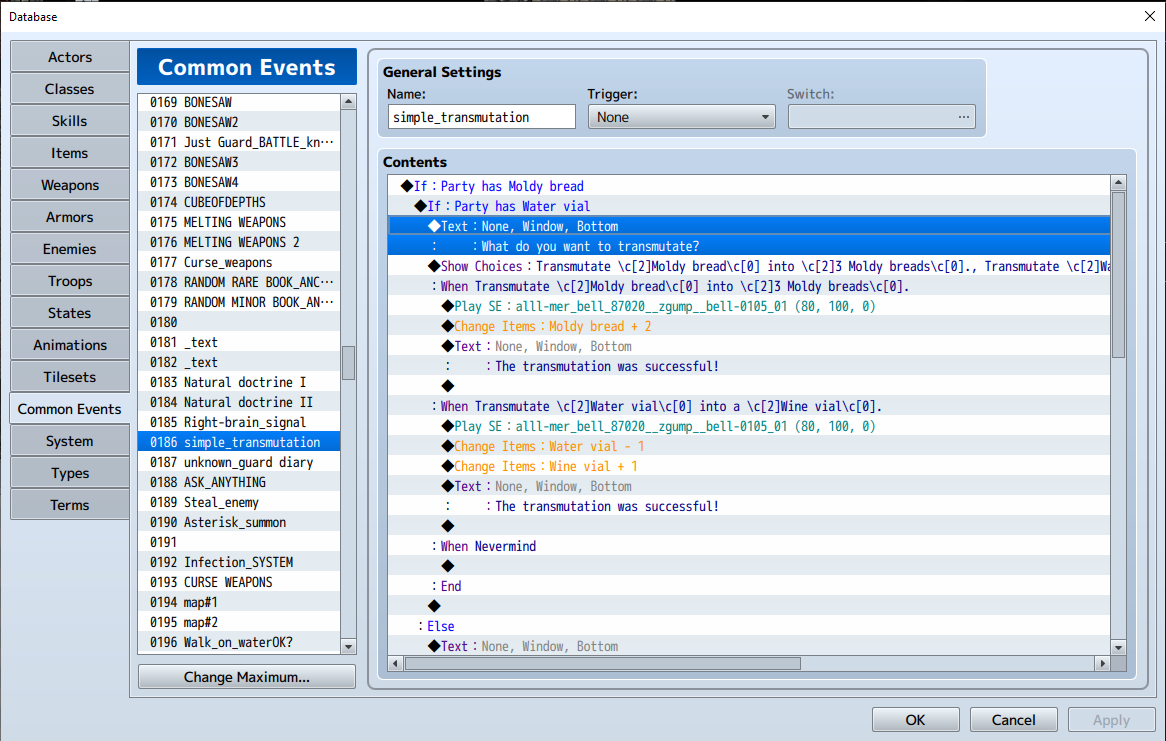Image resolution: width=1166 pixels, height=741 pixels.
Task: Select event 0171 Just Guard_BATTLE
Action: click(x=239, y=142)
